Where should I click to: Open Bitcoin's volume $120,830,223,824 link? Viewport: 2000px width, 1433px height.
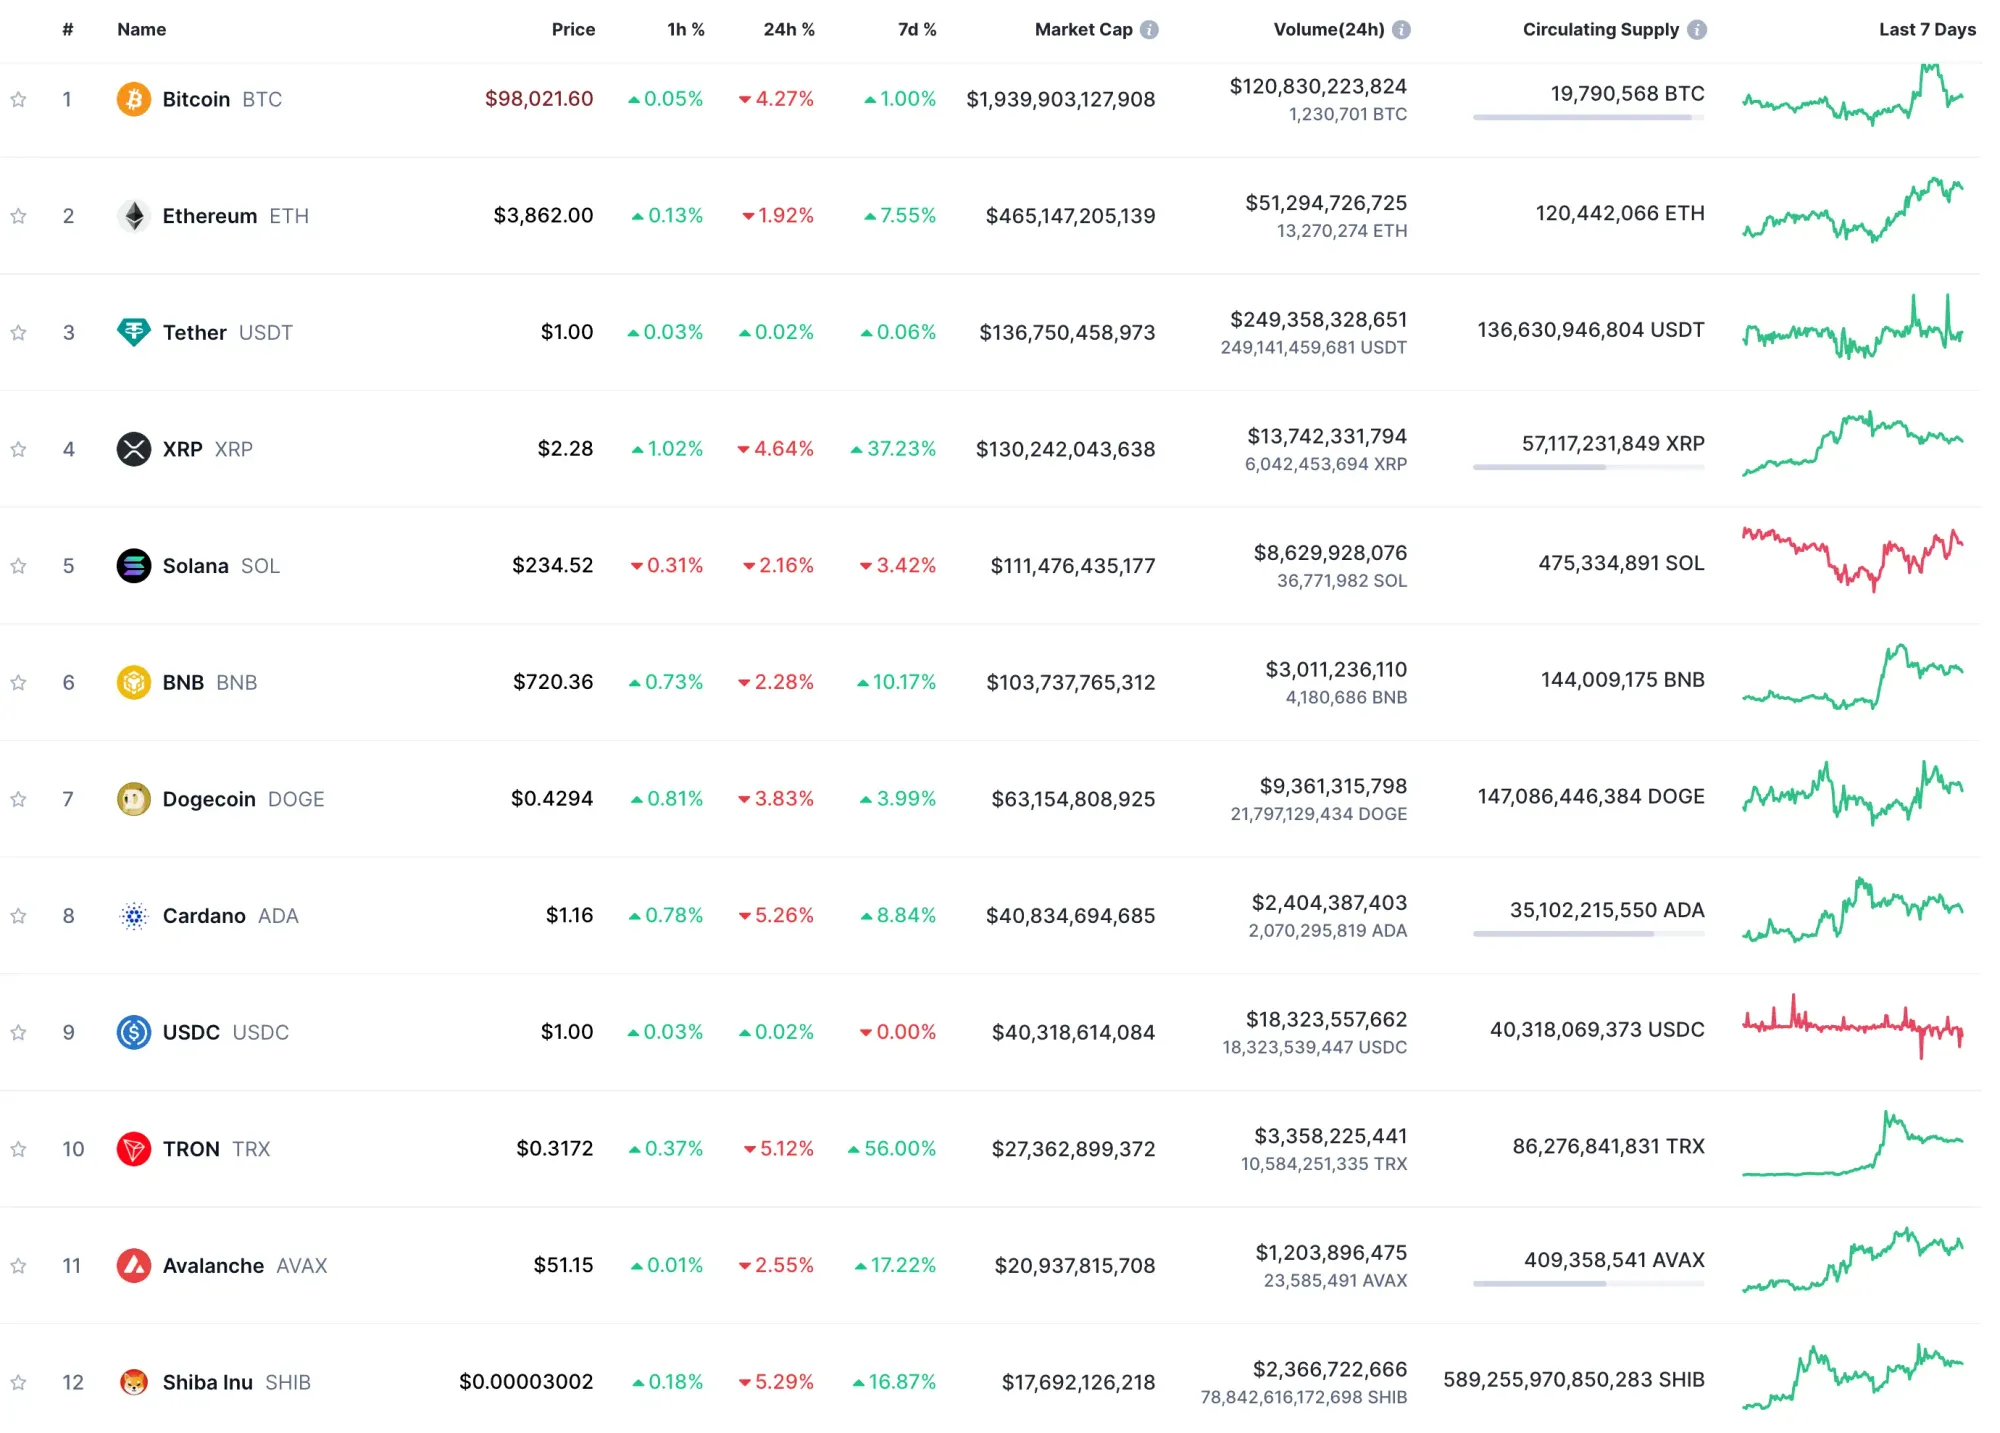[x=1318, y=87]
